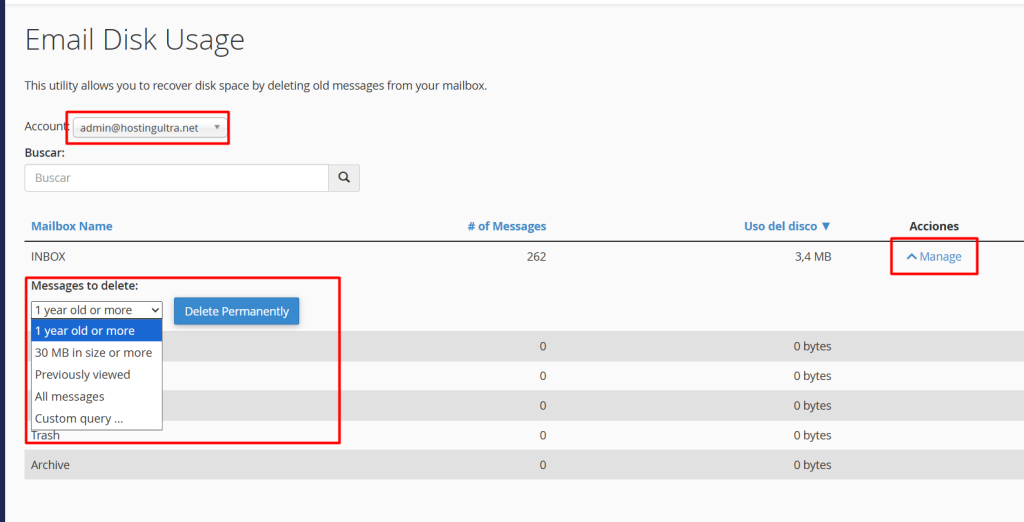1024x522 pixels.
Task: Select the 'All messages' option
Action: pos(69,397)
